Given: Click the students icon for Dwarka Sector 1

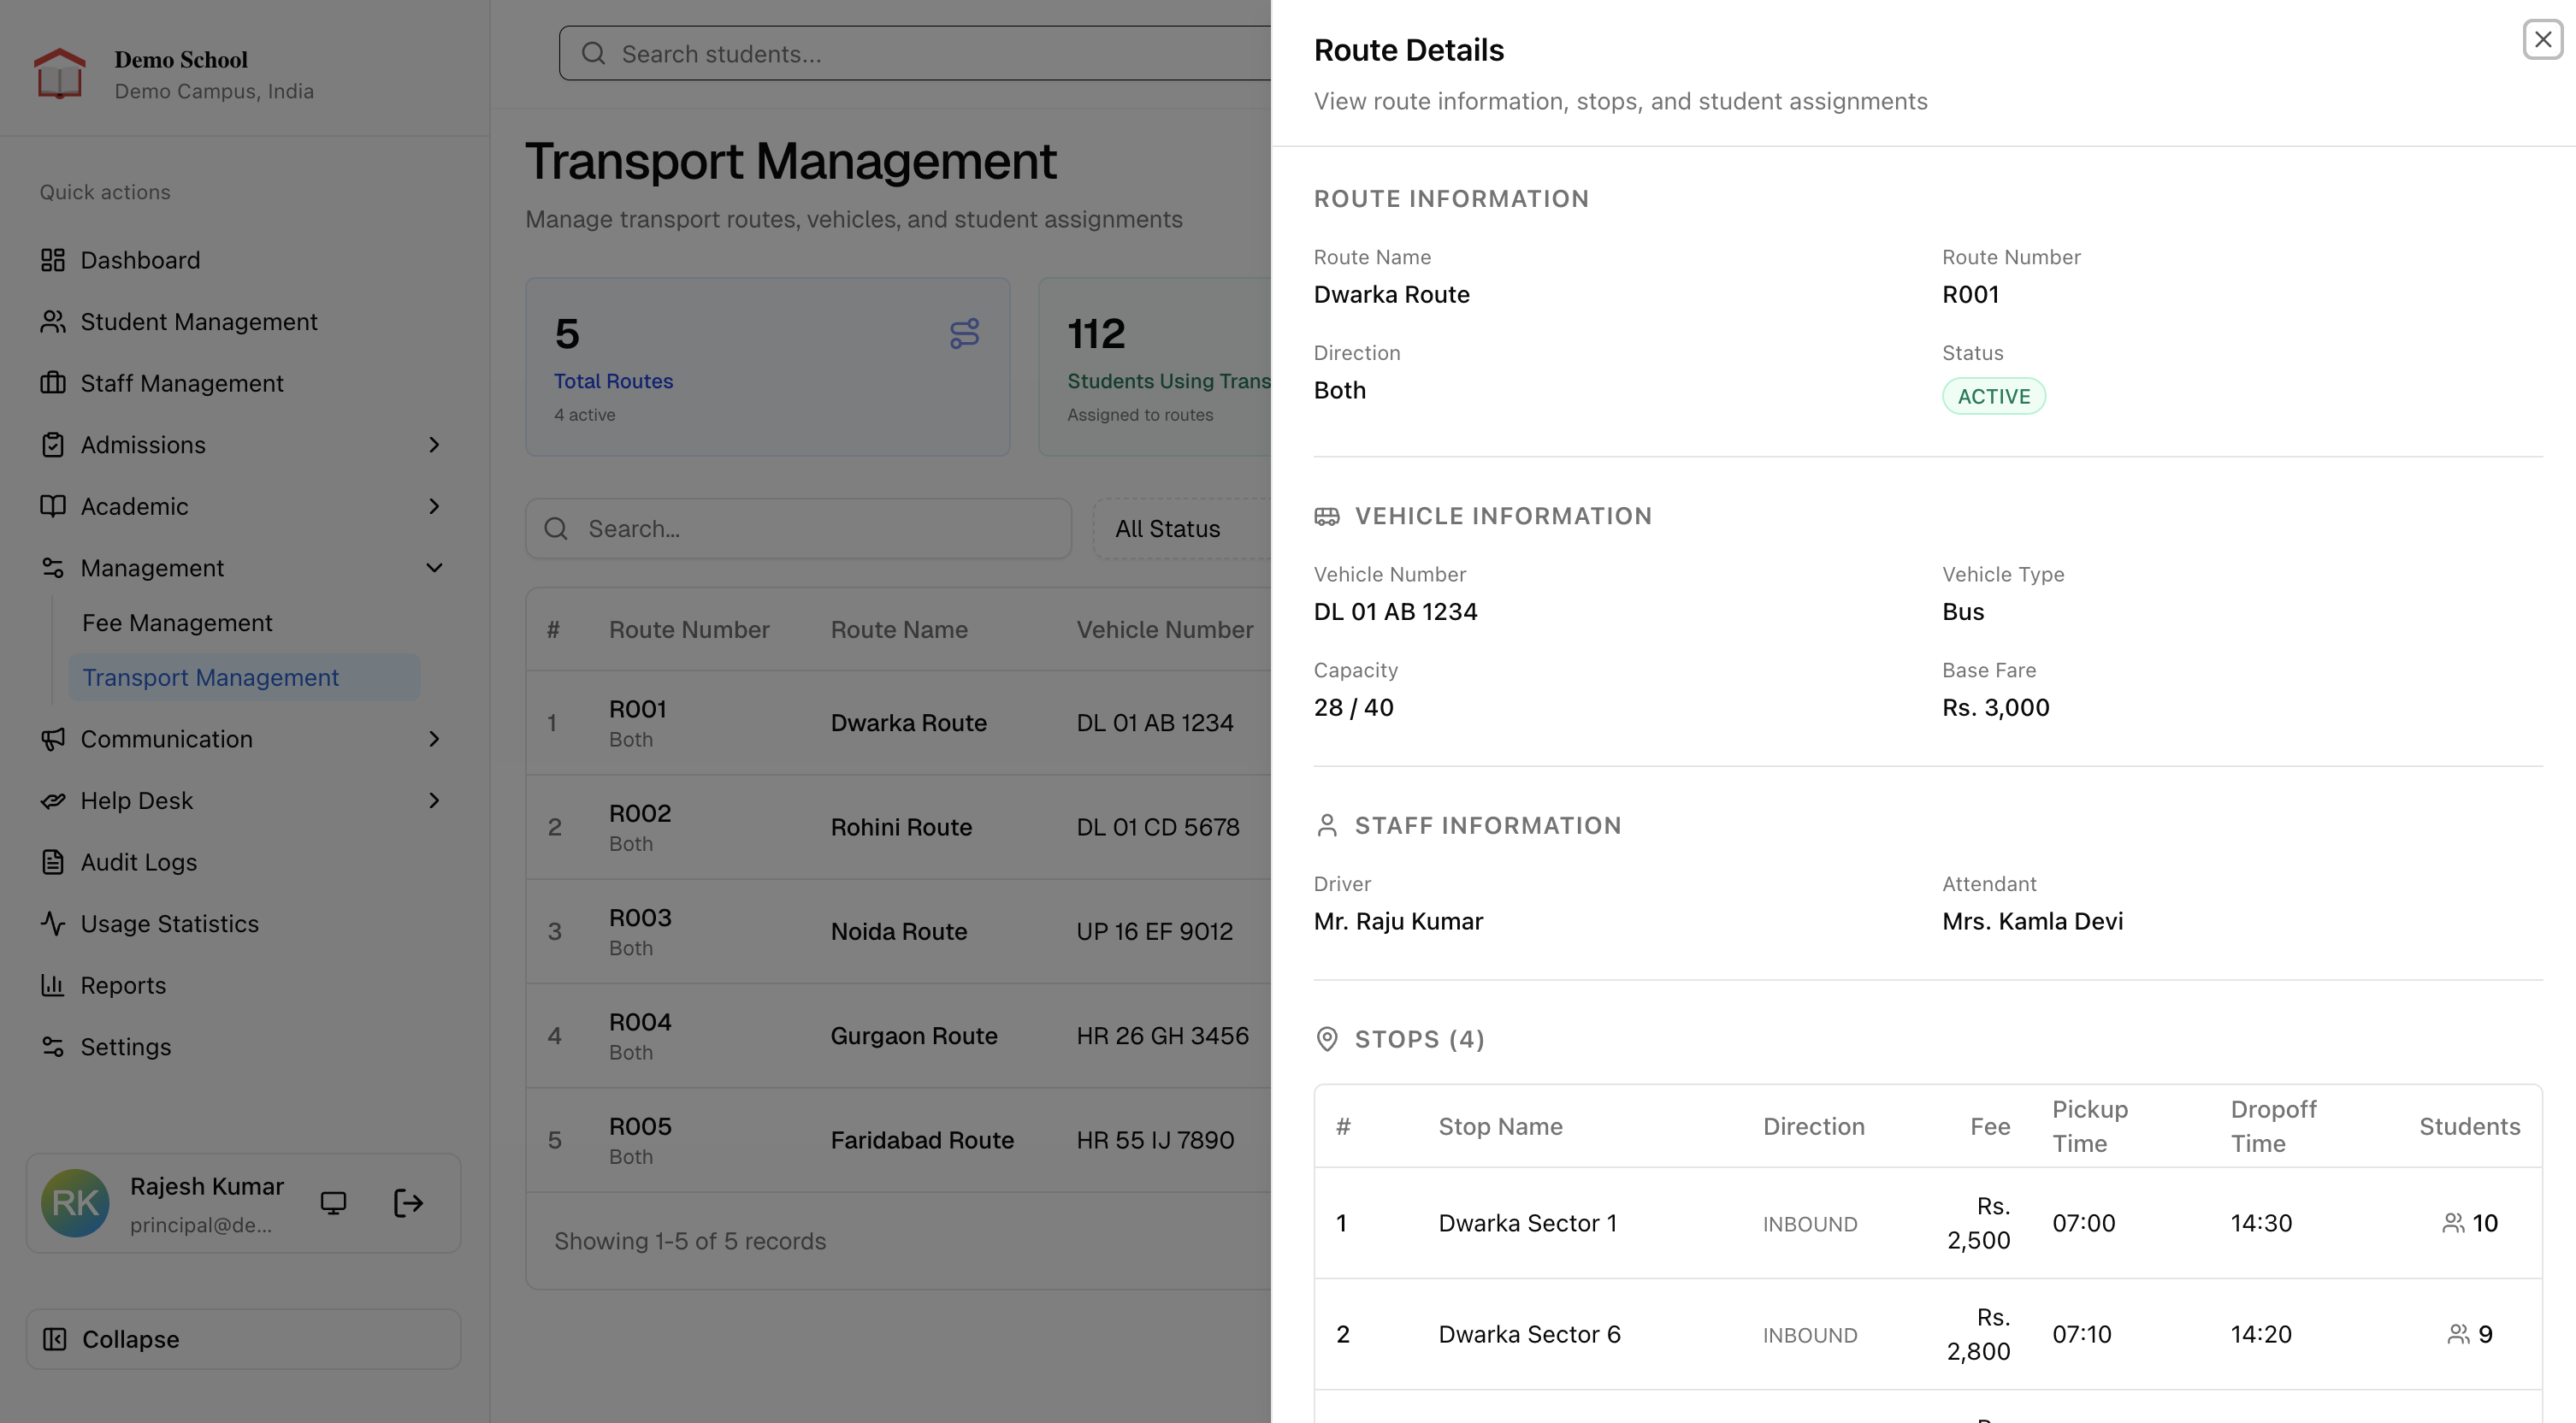Looking at the screenshot, I should pos(2453,1223).
